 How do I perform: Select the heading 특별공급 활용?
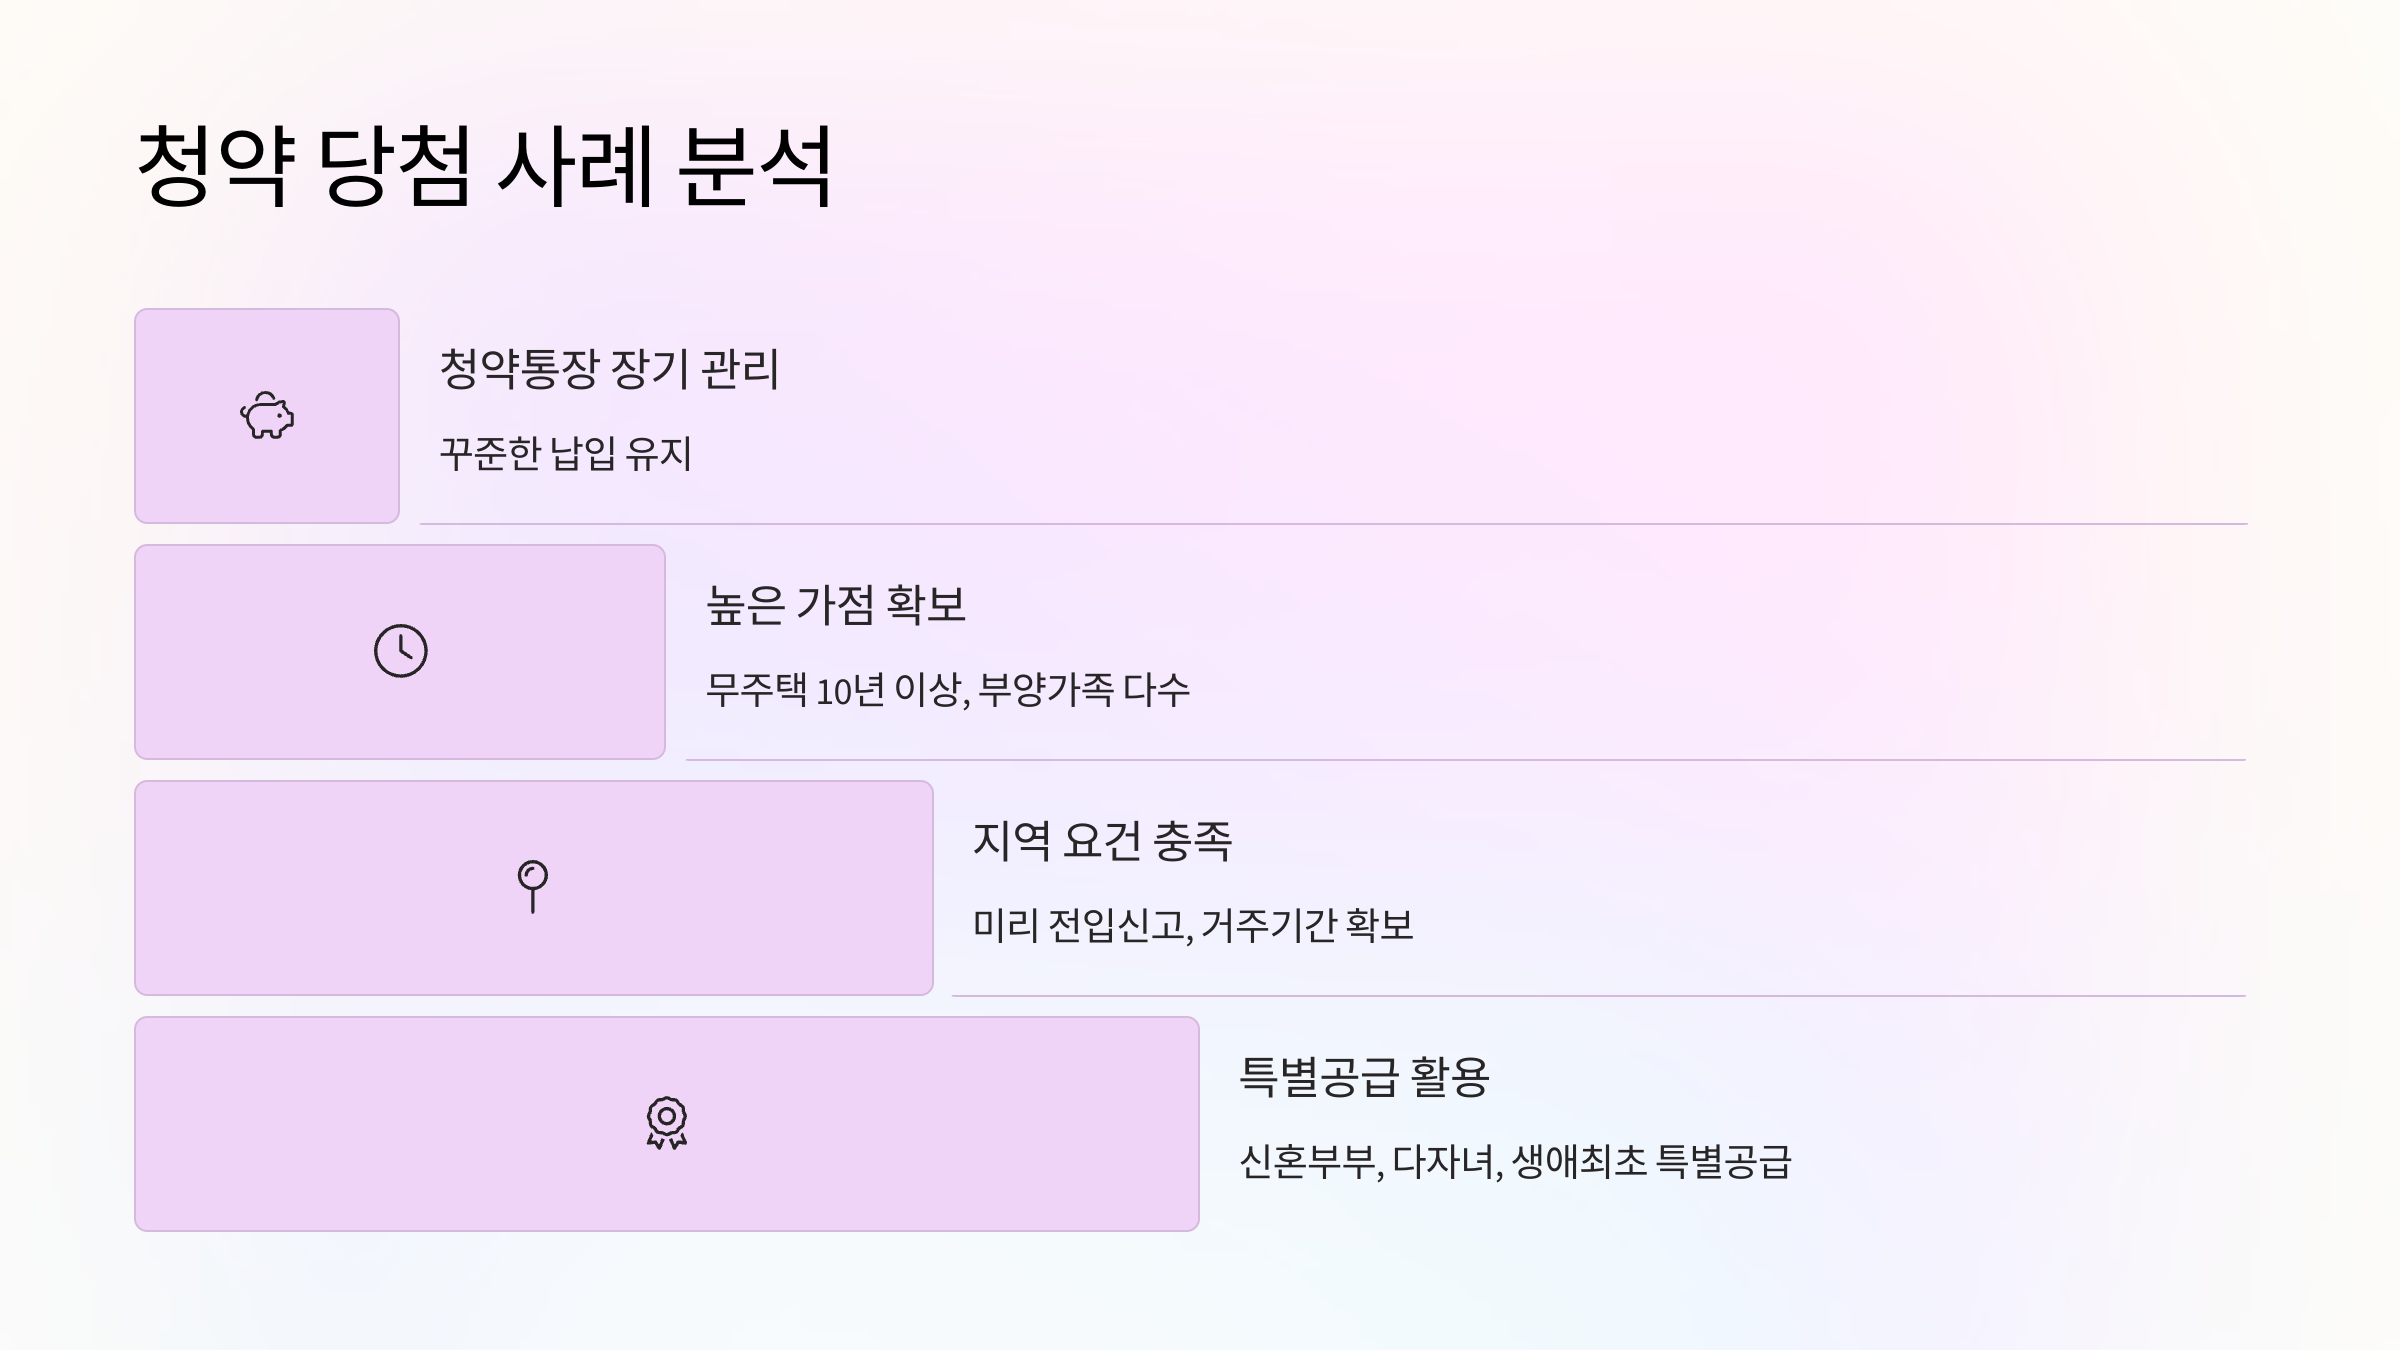pyautogui.click(x=1364, y=1077)
